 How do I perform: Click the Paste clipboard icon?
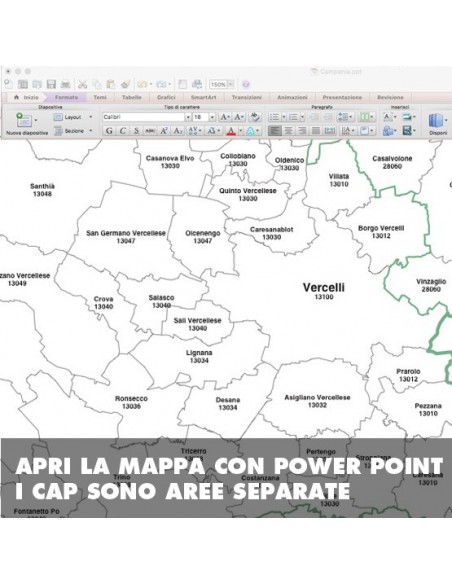[x=111, y=85]
